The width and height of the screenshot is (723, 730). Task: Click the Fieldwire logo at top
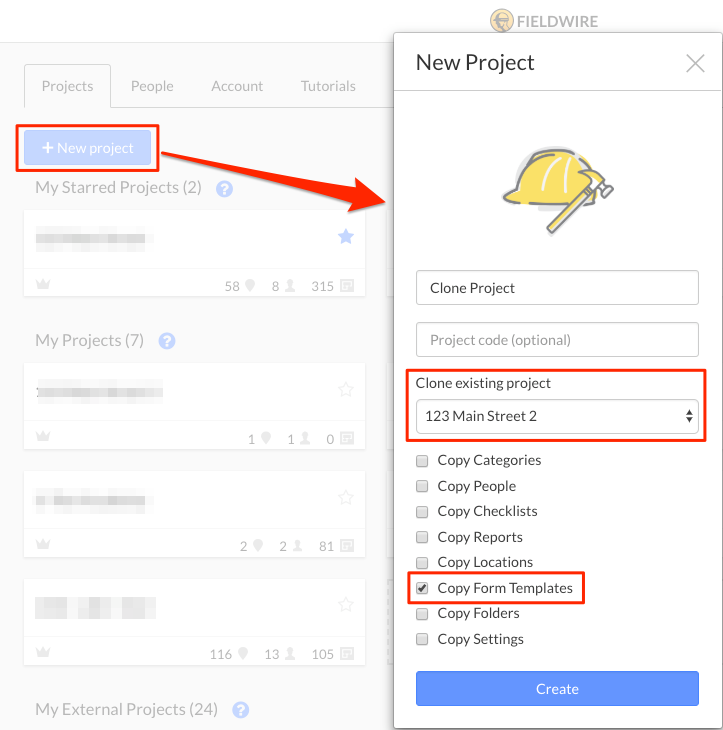click(x=544, y=21)
